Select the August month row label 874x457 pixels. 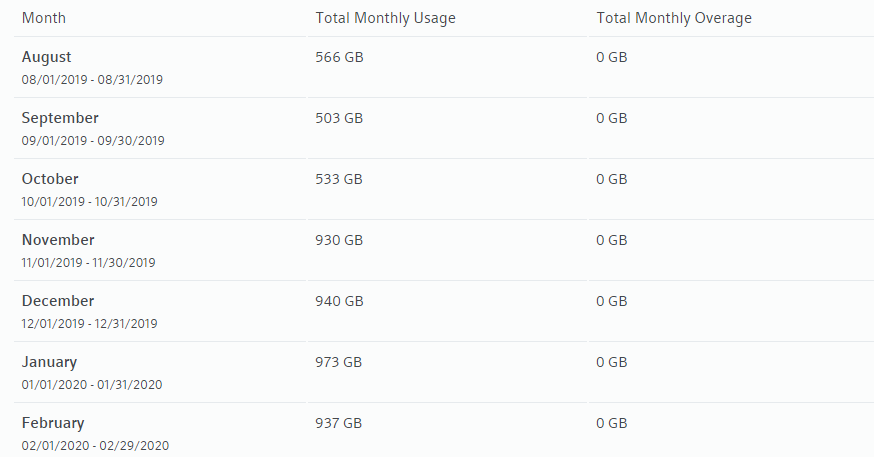pyautogui.click(x=47, y=57)
